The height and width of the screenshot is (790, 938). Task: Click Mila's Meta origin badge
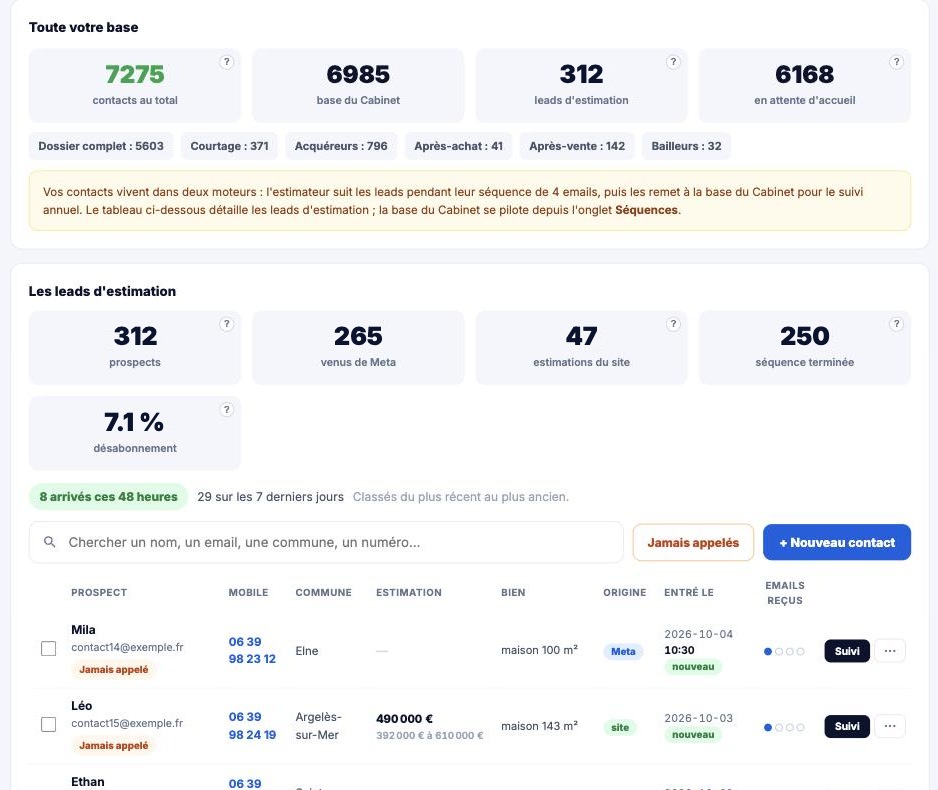tap(623, 651)
